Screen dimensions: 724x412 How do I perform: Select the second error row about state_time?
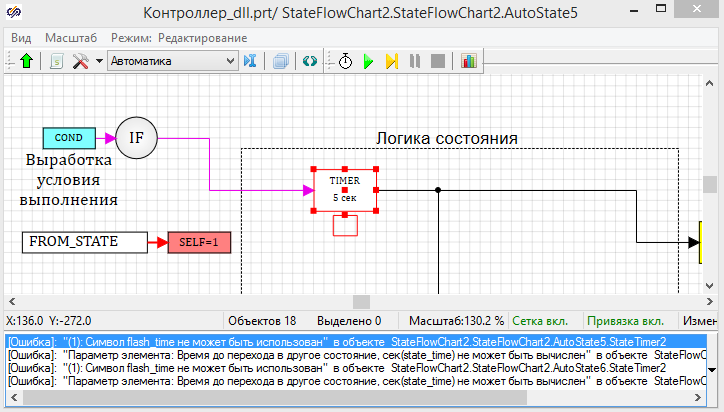click(356, 355)
